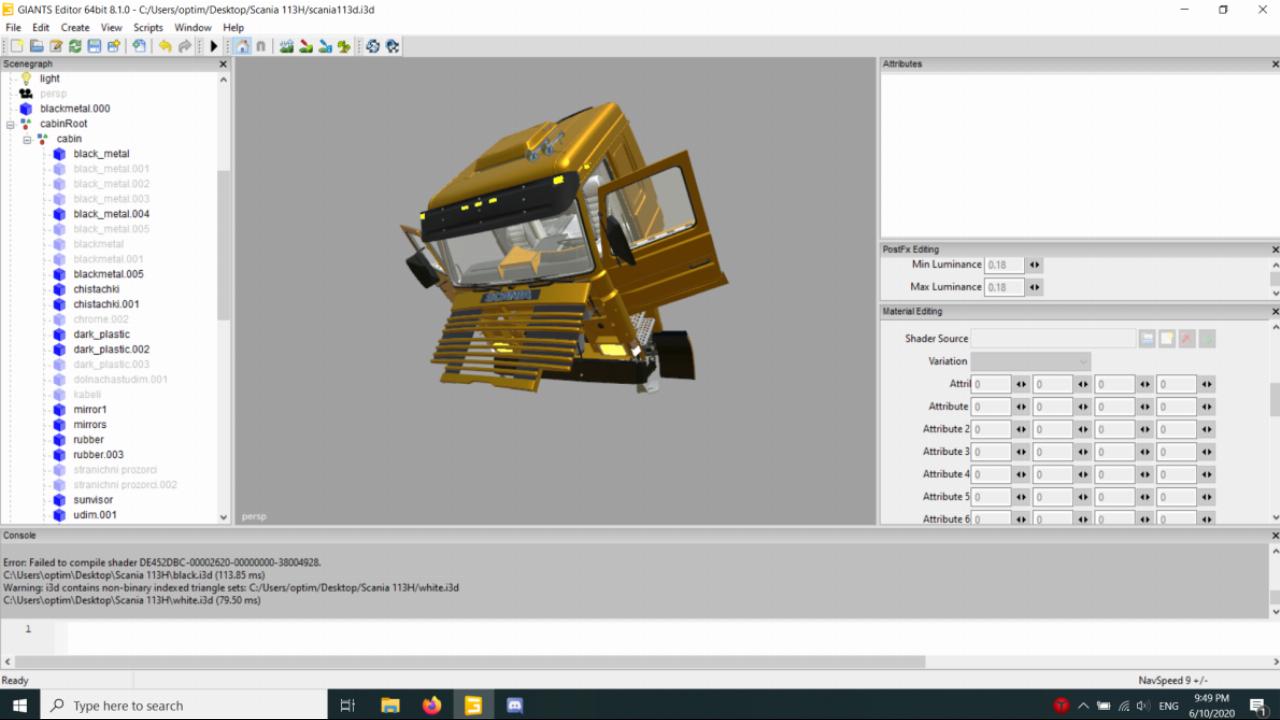This screenshot has height=720, width=1280.
Task: Click the Discord taskbar icon
Action: coord(514,705)
